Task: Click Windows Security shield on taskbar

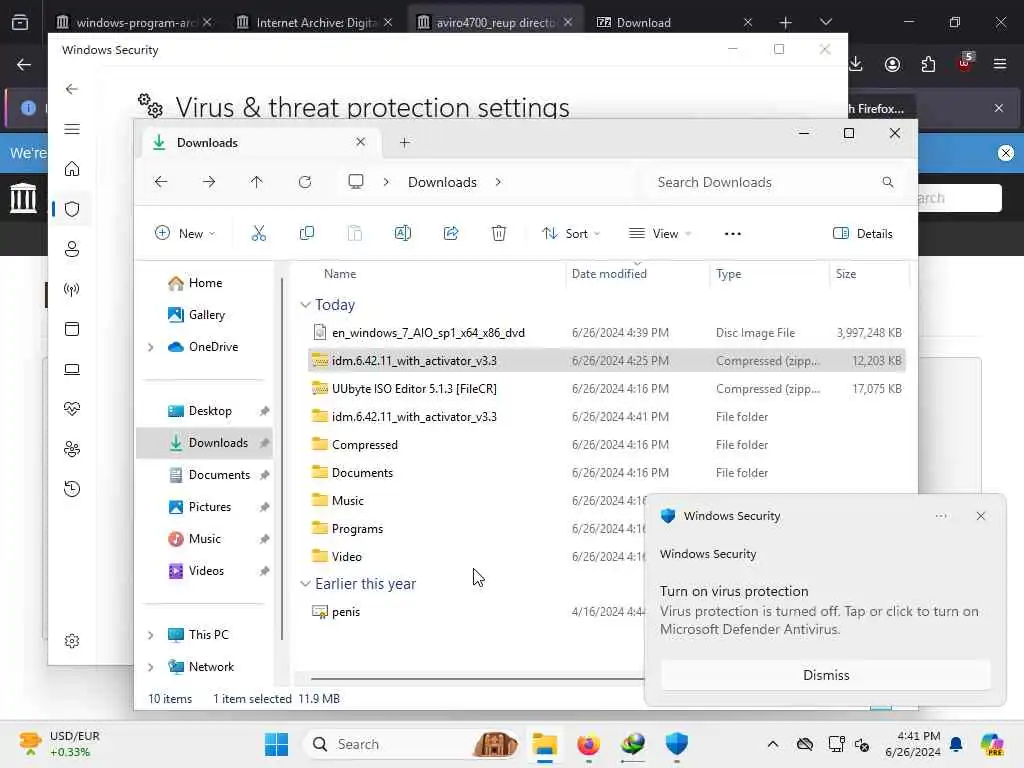Action: [677, 744]
